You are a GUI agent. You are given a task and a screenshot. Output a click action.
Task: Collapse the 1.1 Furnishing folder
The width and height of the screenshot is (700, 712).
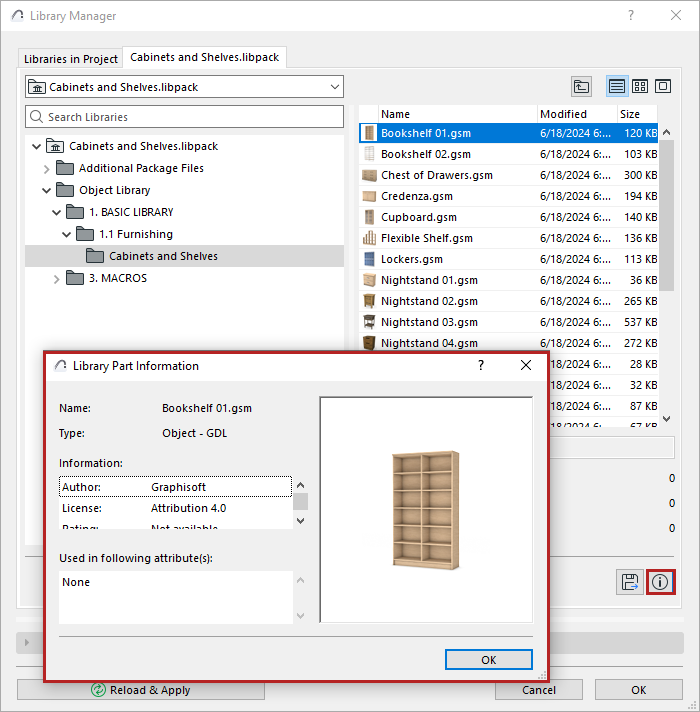pos(66,234)
